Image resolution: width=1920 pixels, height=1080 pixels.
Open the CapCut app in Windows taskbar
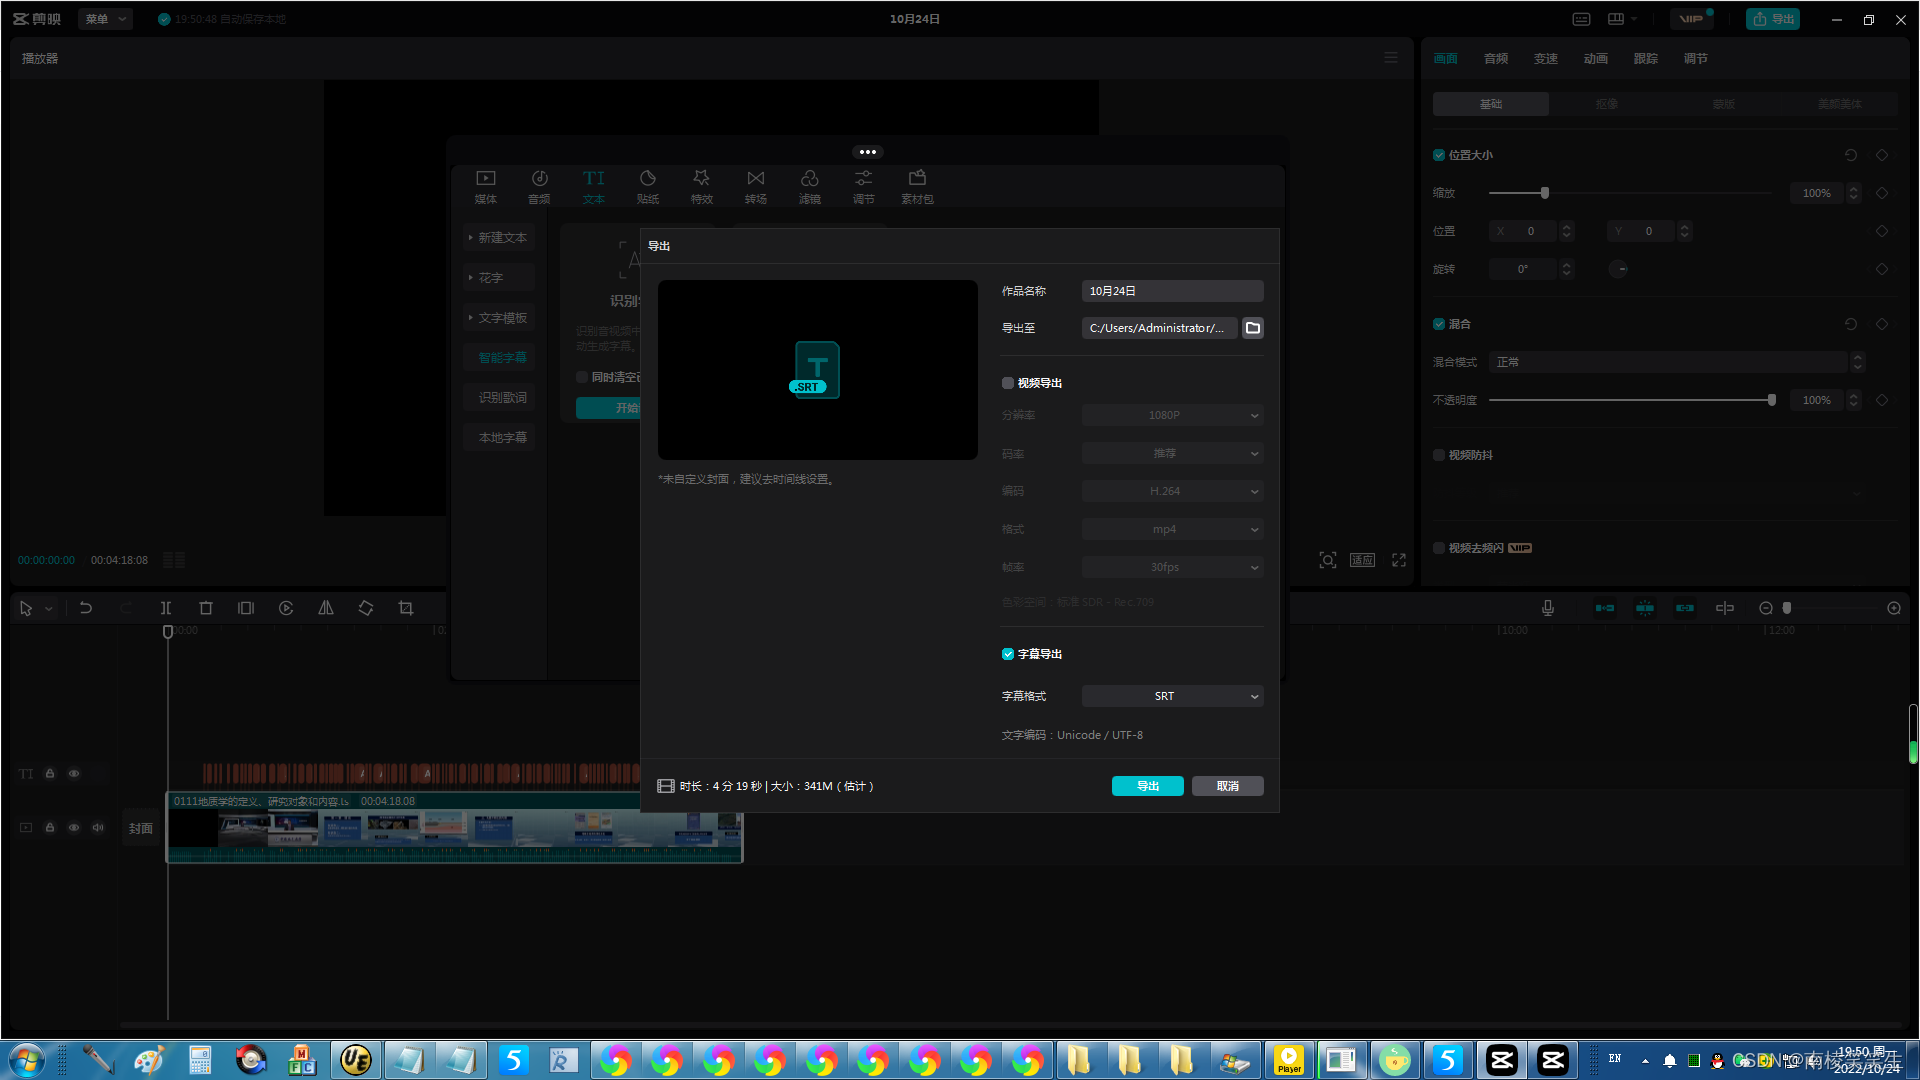pyautogui.click(x=1502, y=1060)
